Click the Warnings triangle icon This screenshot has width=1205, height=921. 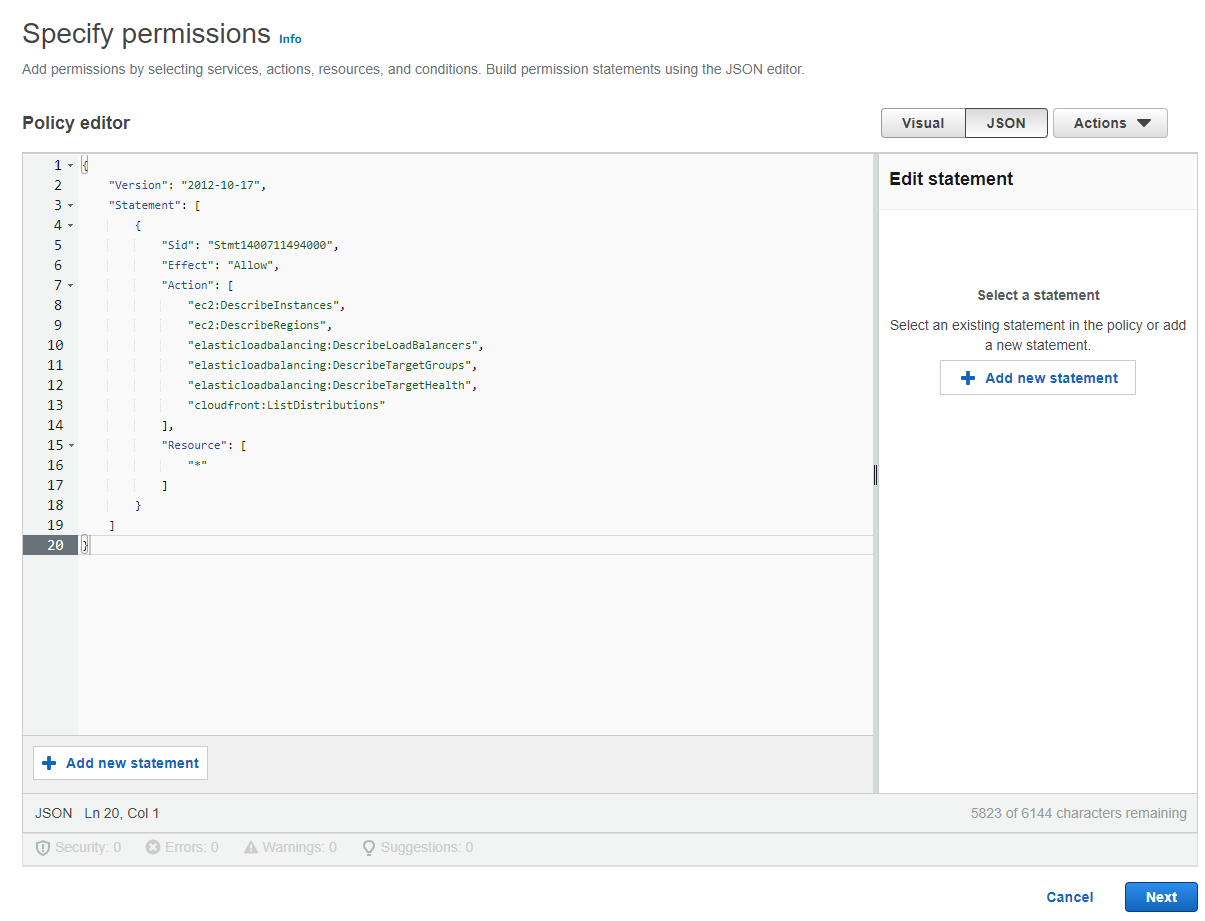[251, 848]
